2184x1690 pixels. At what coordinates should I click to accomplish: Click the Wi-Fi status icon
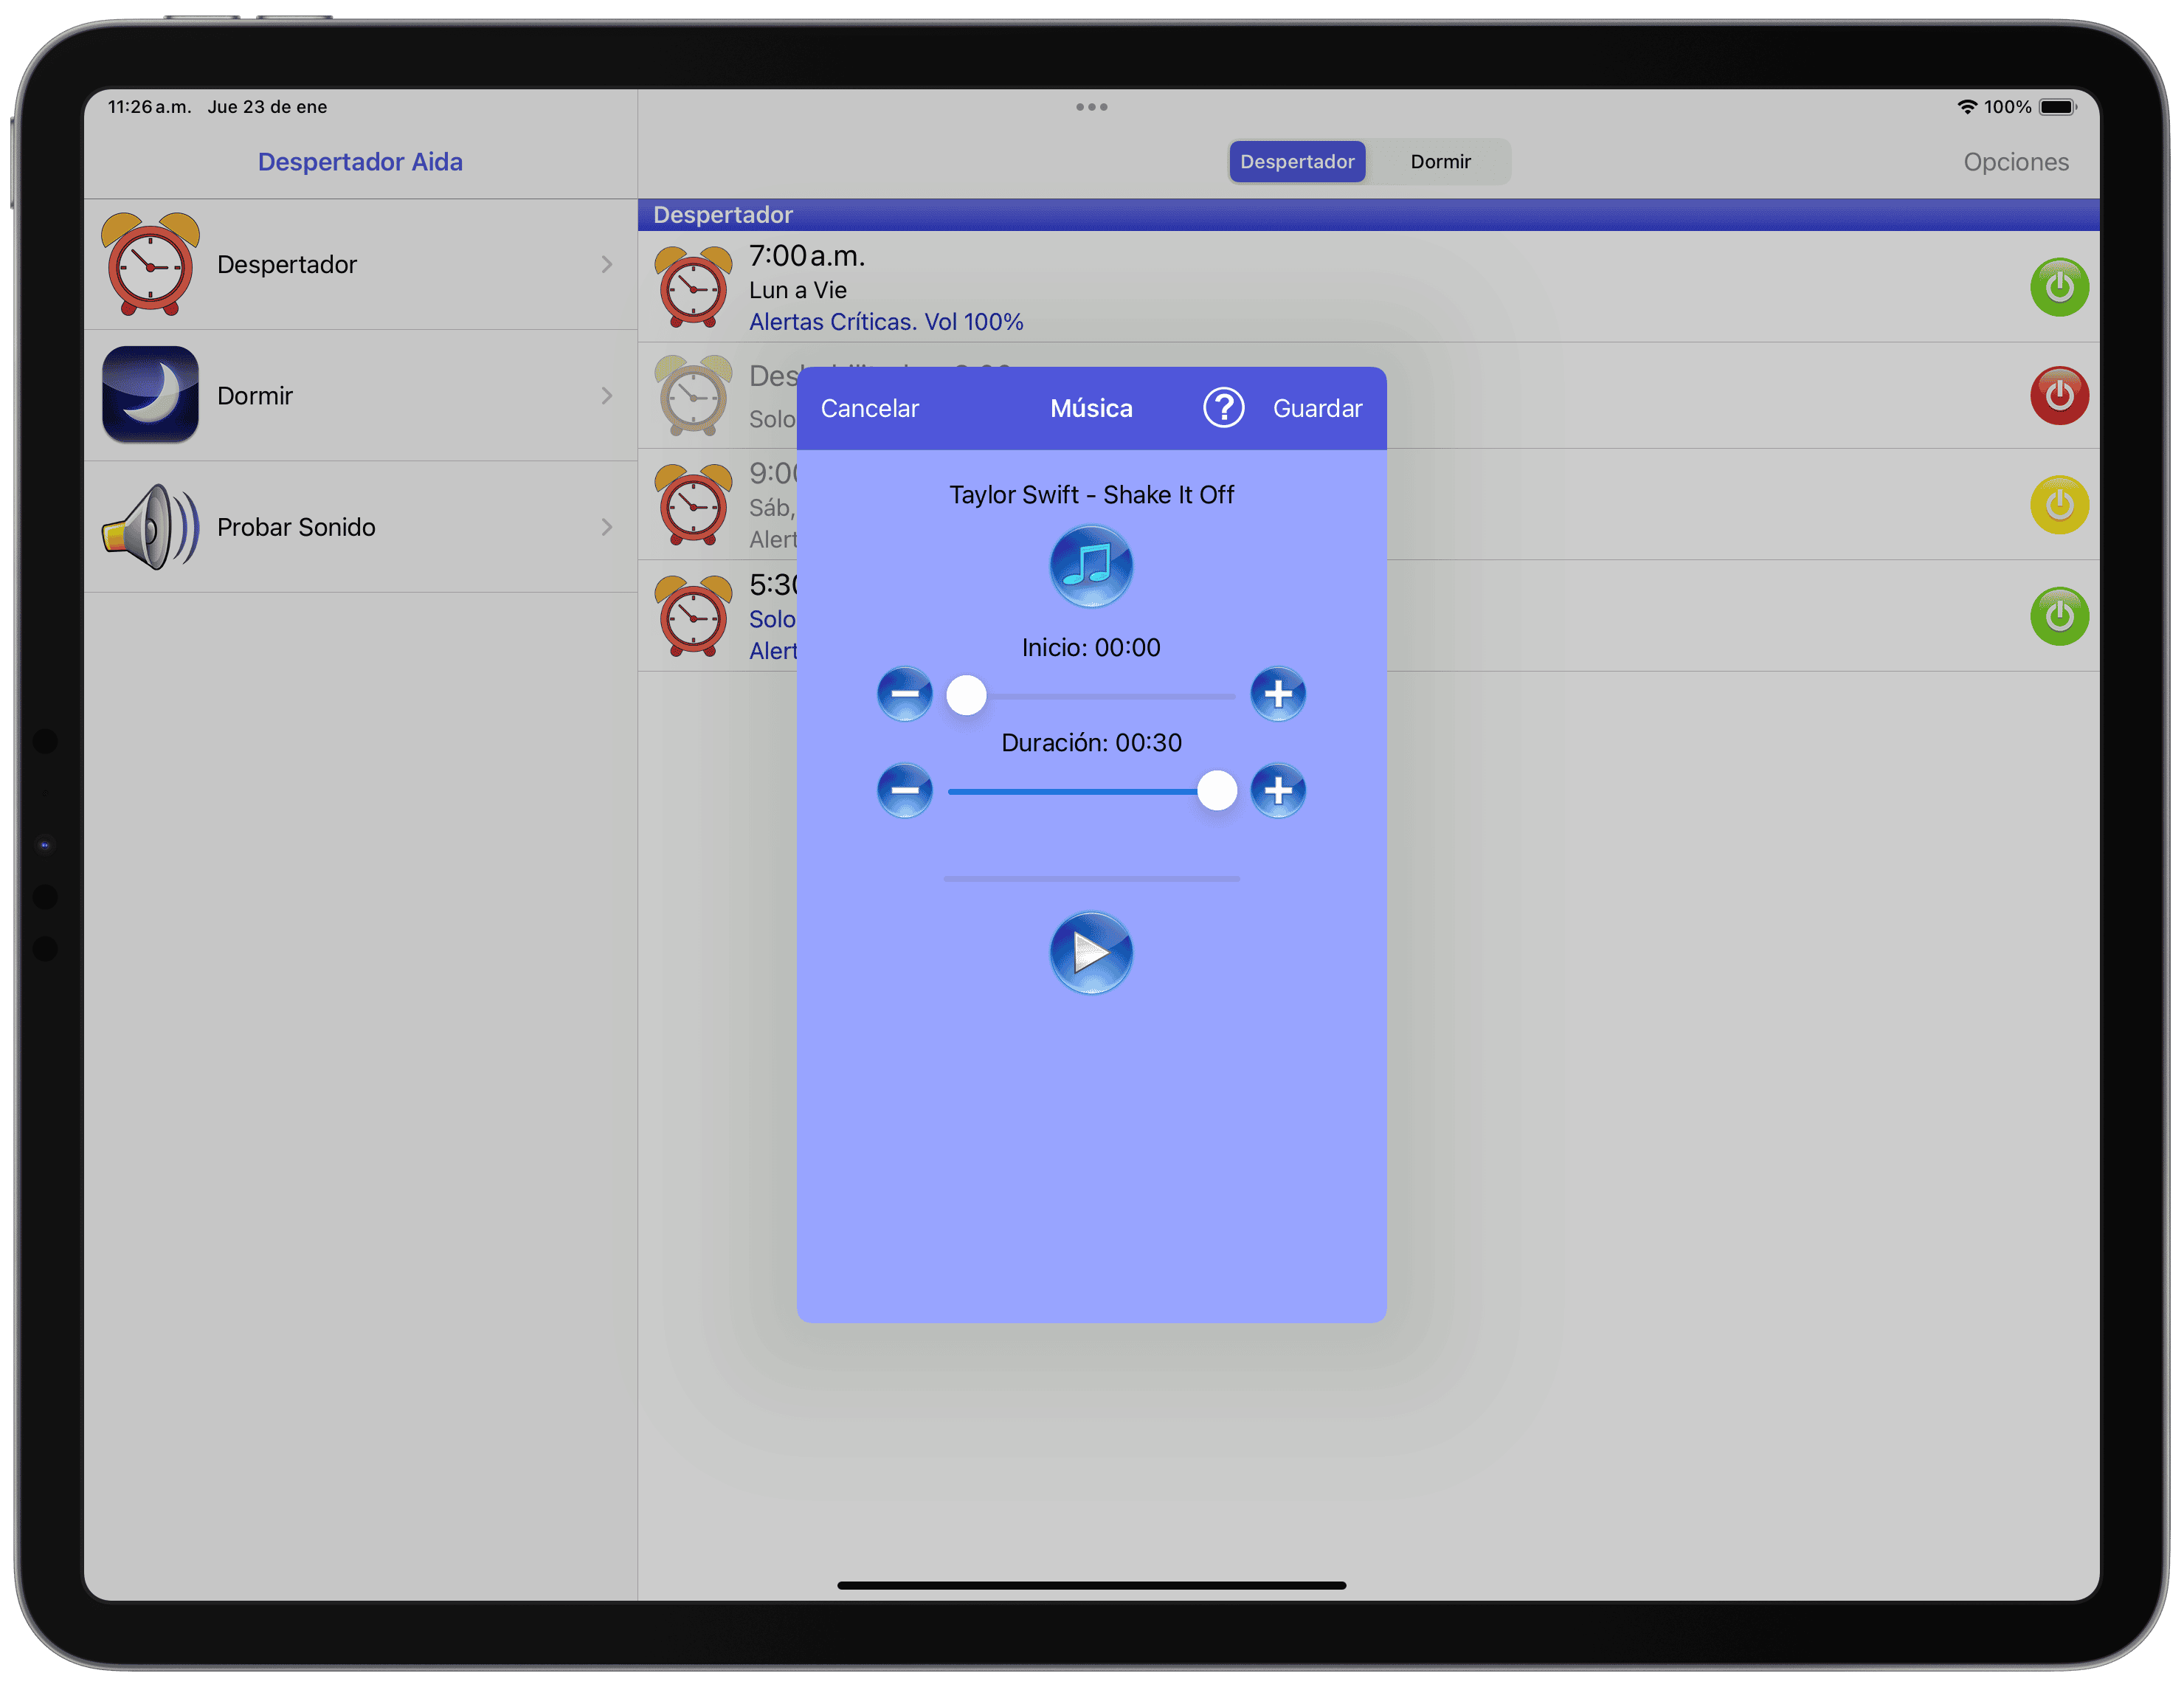pos(1966,107)
